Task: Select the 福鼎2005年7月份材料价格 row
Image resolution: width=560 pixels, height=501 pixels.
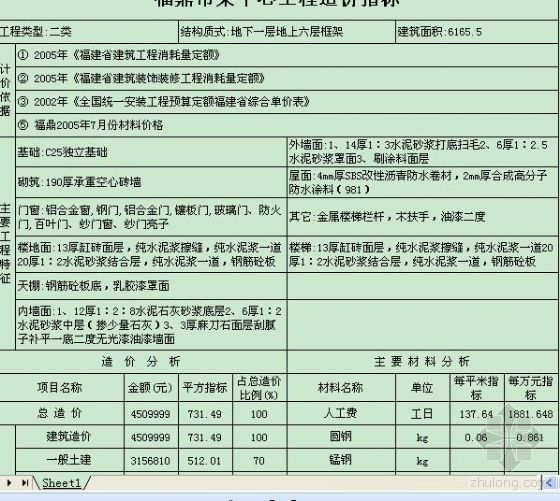Action: tap(287, 125)
